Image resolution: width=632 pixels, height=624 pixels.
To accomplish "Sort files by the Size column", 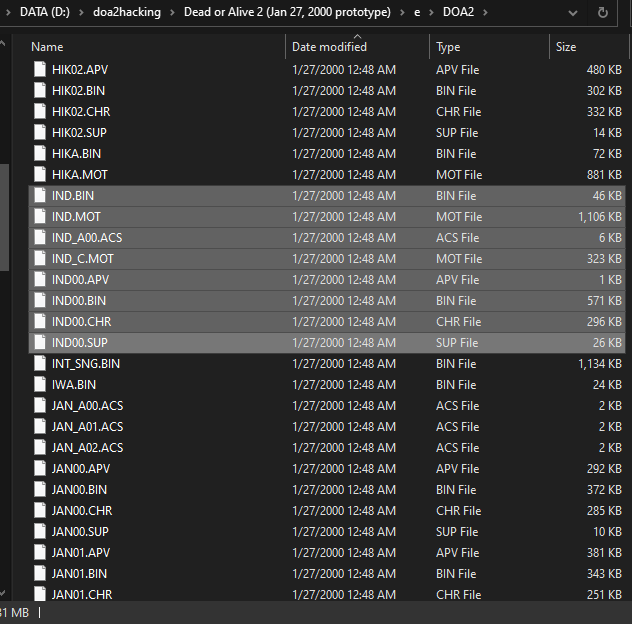I will click(x=566, y=47).
